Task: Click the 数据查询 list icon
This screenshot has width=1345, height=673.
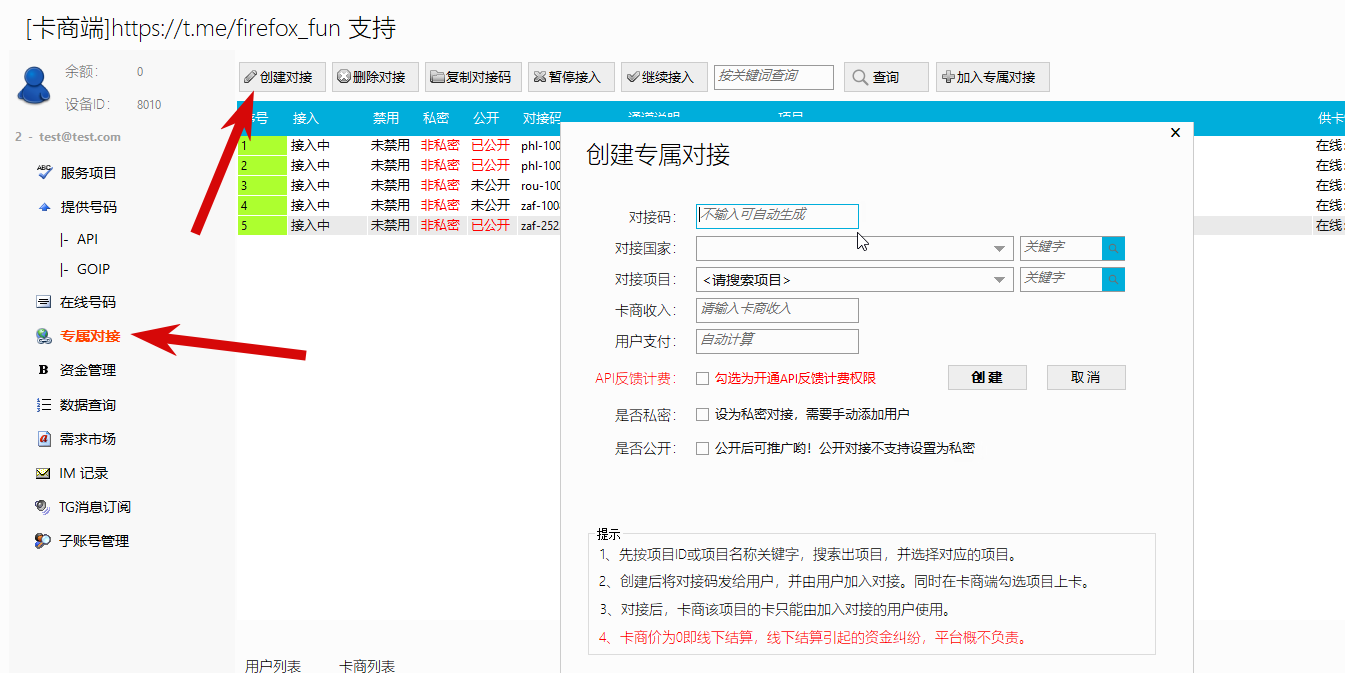Action: click(43, 405)
